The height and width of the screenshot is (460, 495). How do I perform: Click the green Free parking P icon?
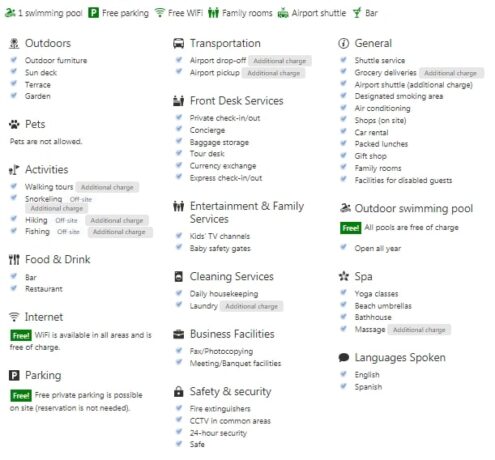pyautogui.click(x=93, y=13)
